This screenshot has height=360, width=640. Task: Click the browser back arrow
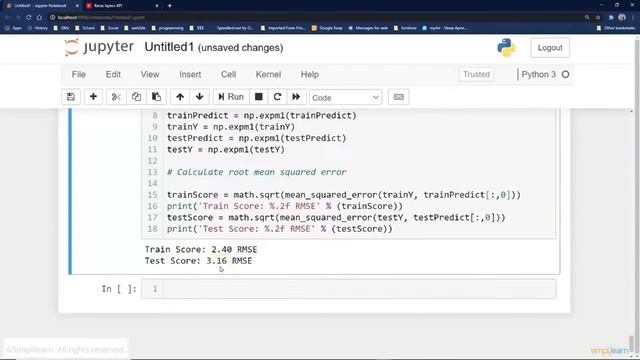pyautogui.click(x=7, y=18)
